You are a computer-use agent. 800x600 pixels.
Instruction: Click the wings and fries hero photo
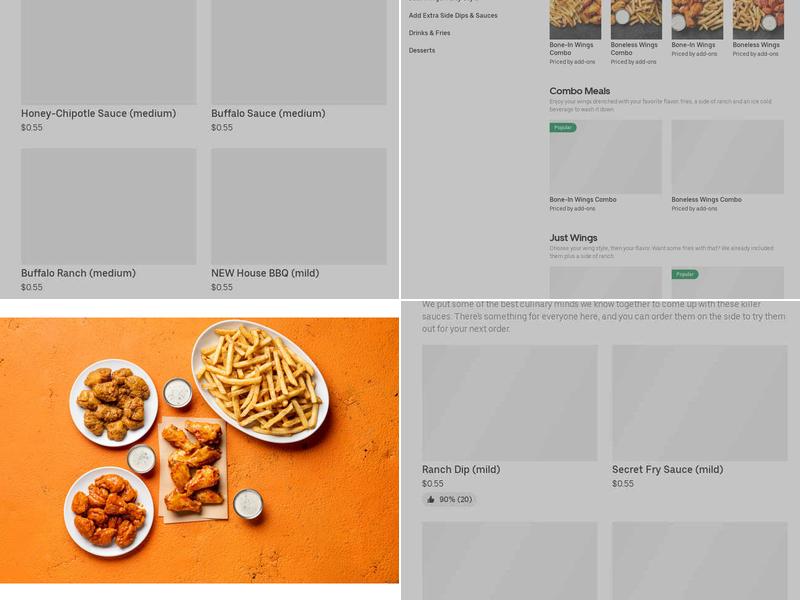(x=199, y=450)
